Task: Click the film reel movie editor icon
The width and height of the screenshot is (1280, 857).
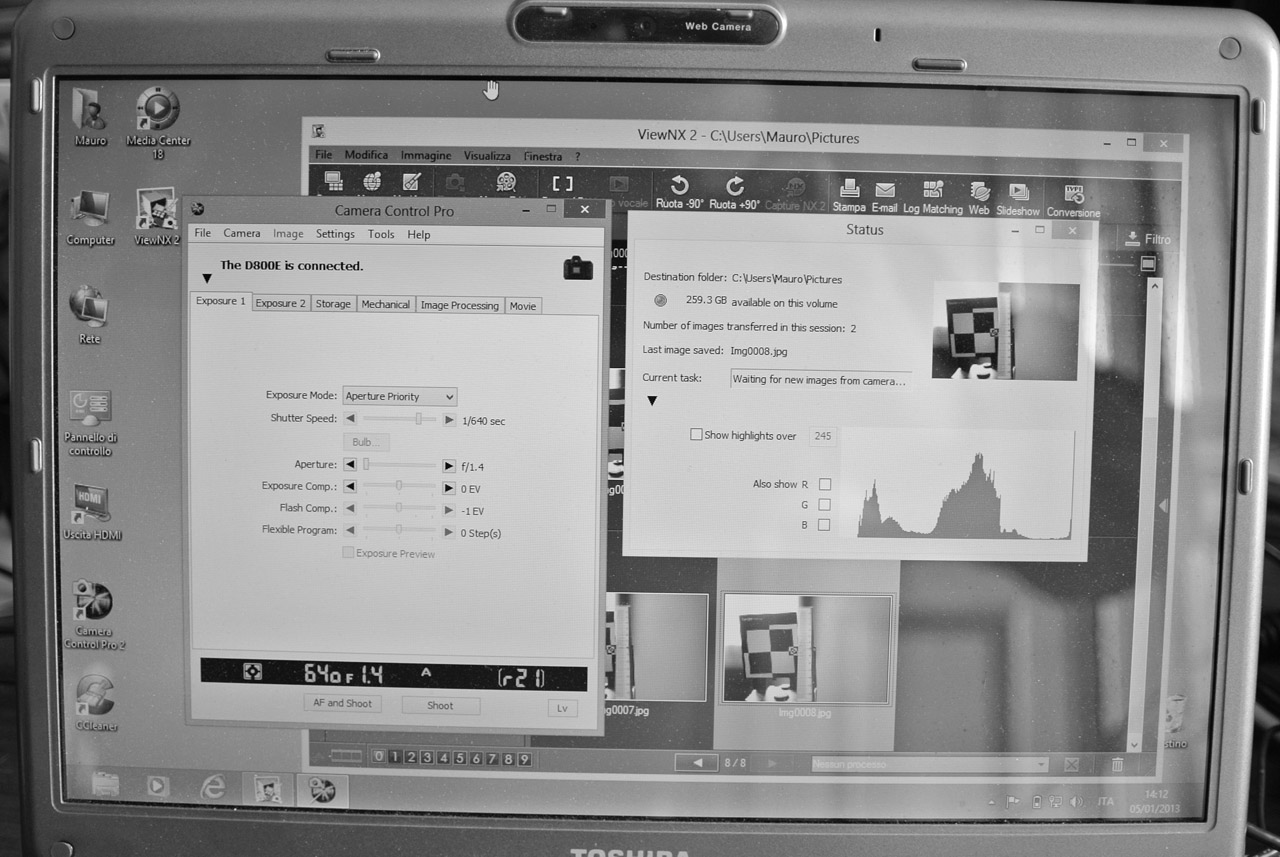Action: coord(507,183)
